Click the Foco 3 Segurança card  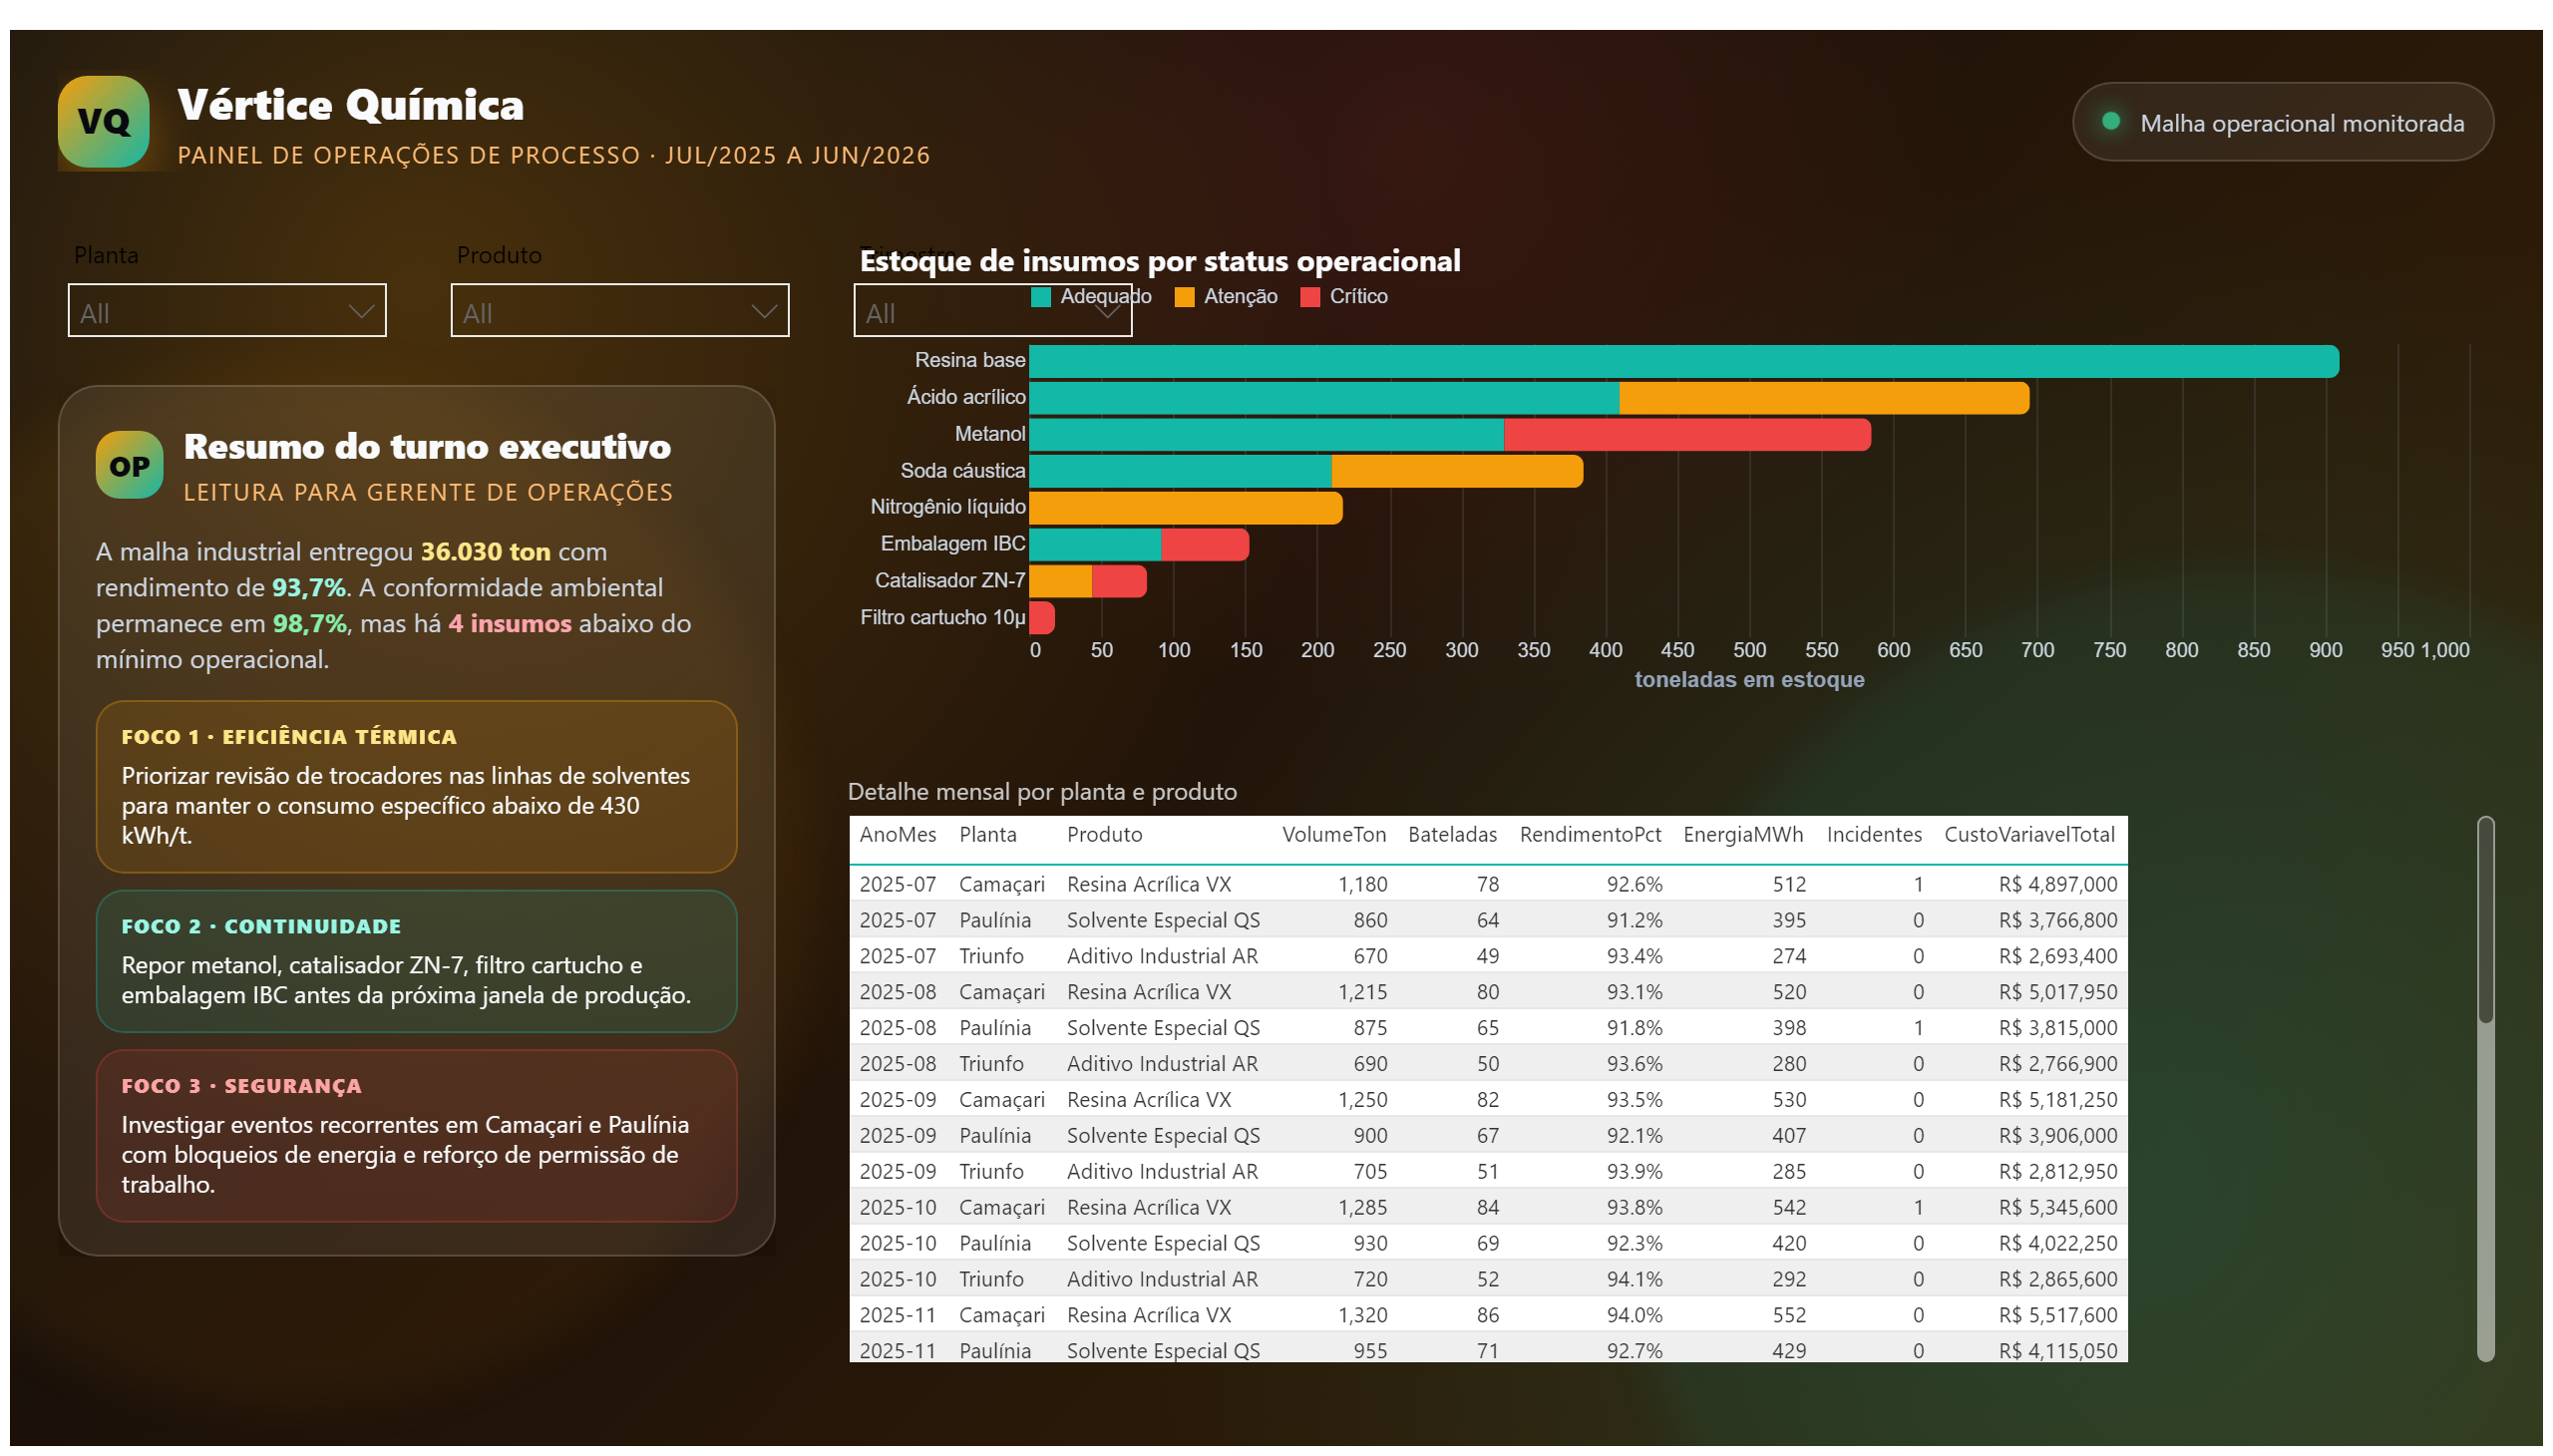[417, 1136]
